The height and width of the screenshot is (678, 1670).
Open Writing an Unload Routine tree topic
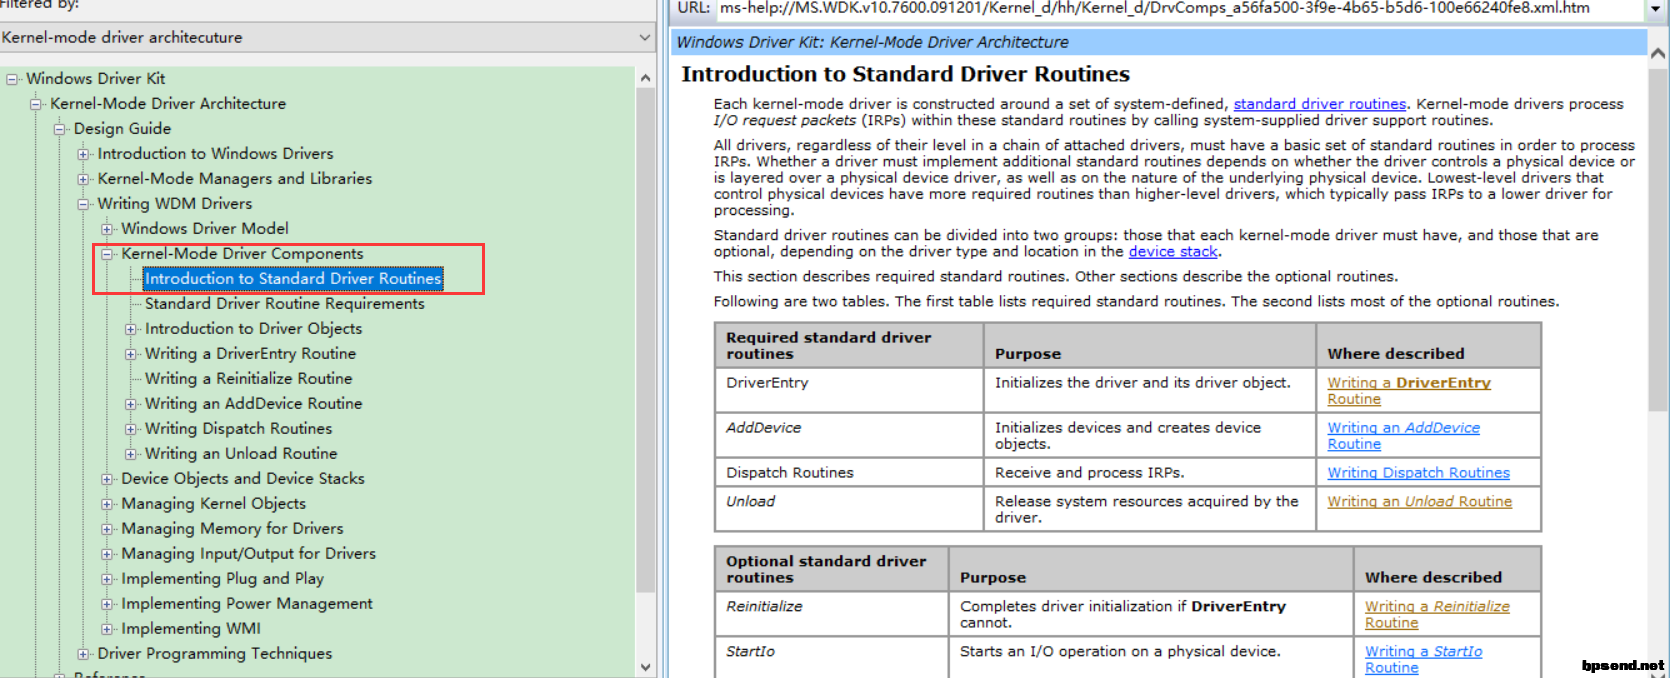point(241,453)
